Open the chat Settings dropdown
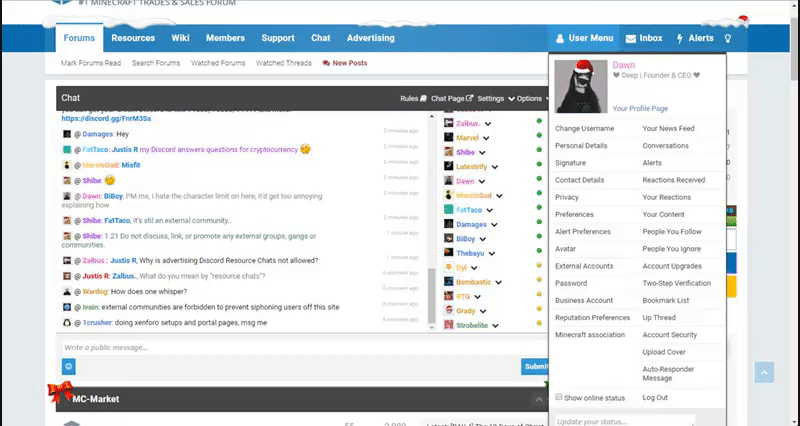 [x=496, y=98]
